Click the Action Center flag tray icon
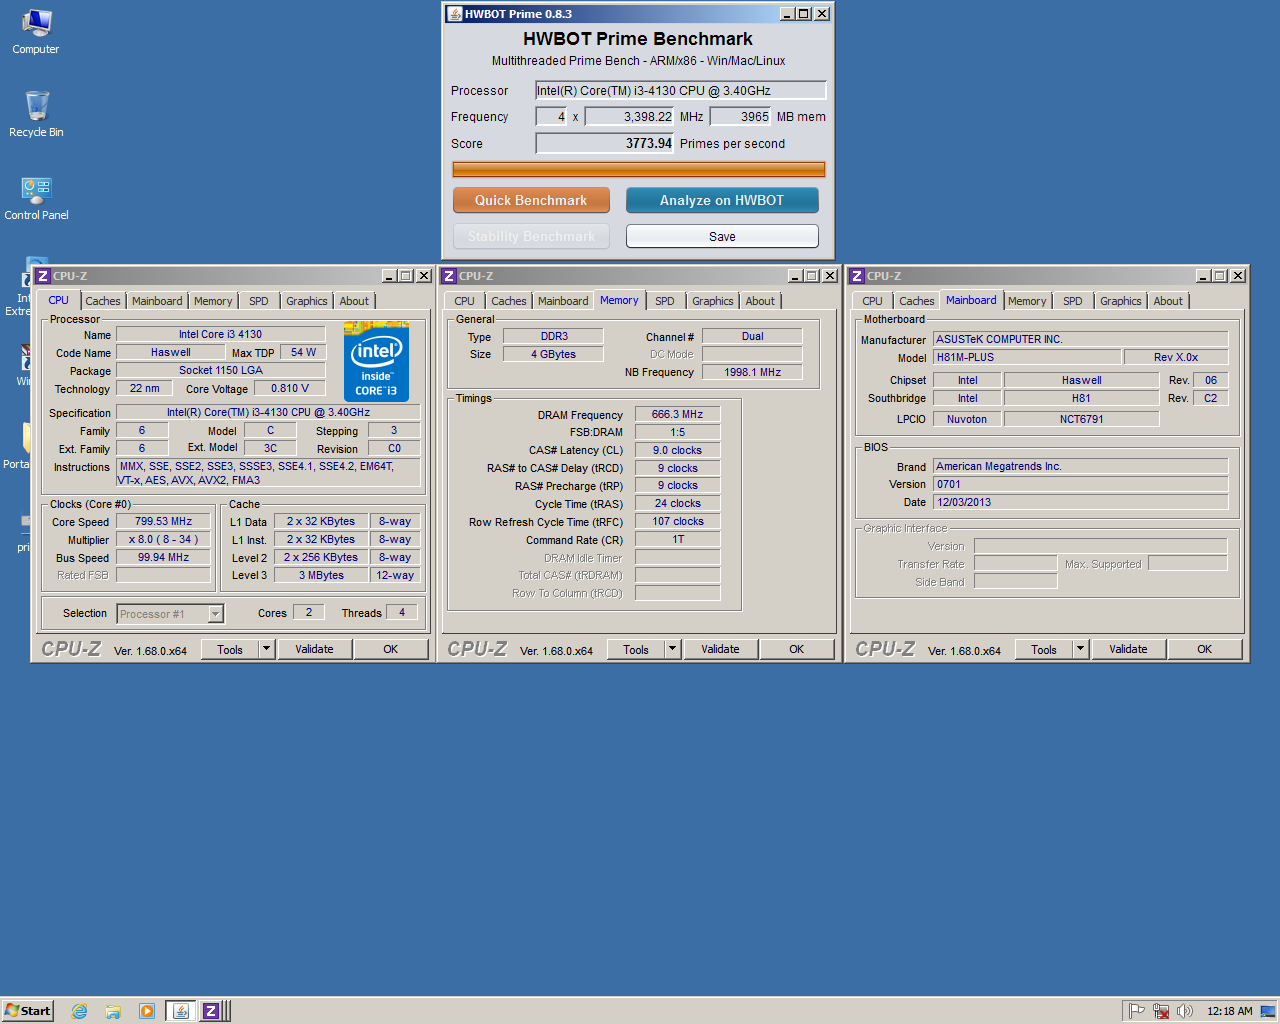 click(1137, 1011)
